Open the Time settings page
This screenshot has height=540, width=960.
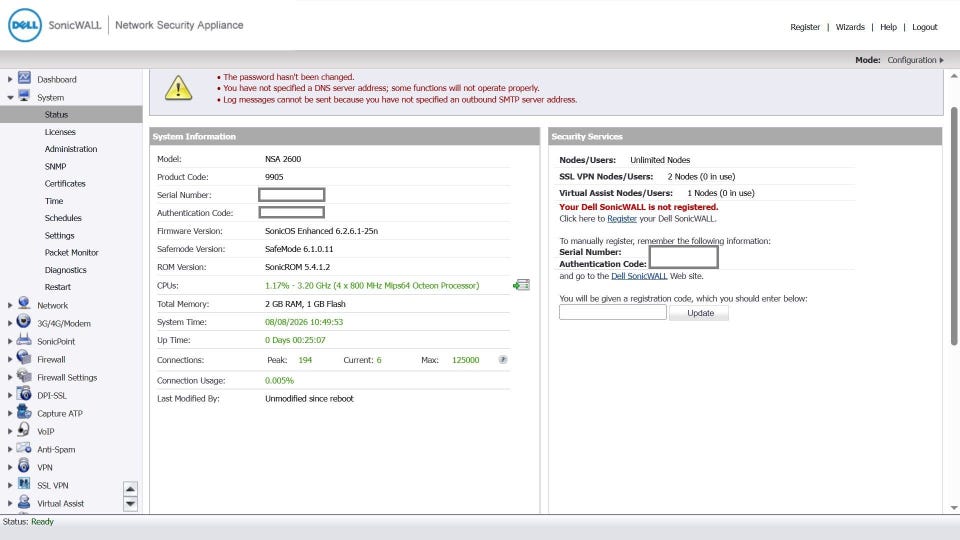54,201
